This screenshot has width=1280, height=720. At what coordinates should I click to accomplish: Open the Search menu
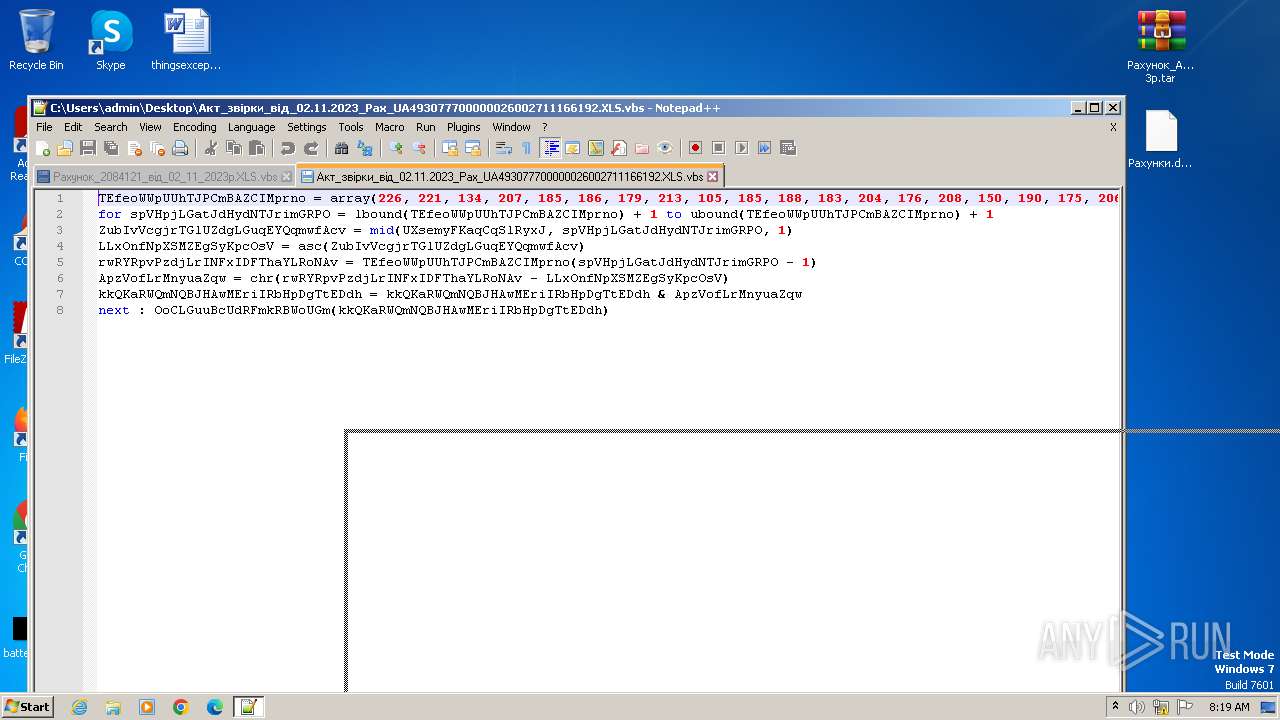pos(111,127)
